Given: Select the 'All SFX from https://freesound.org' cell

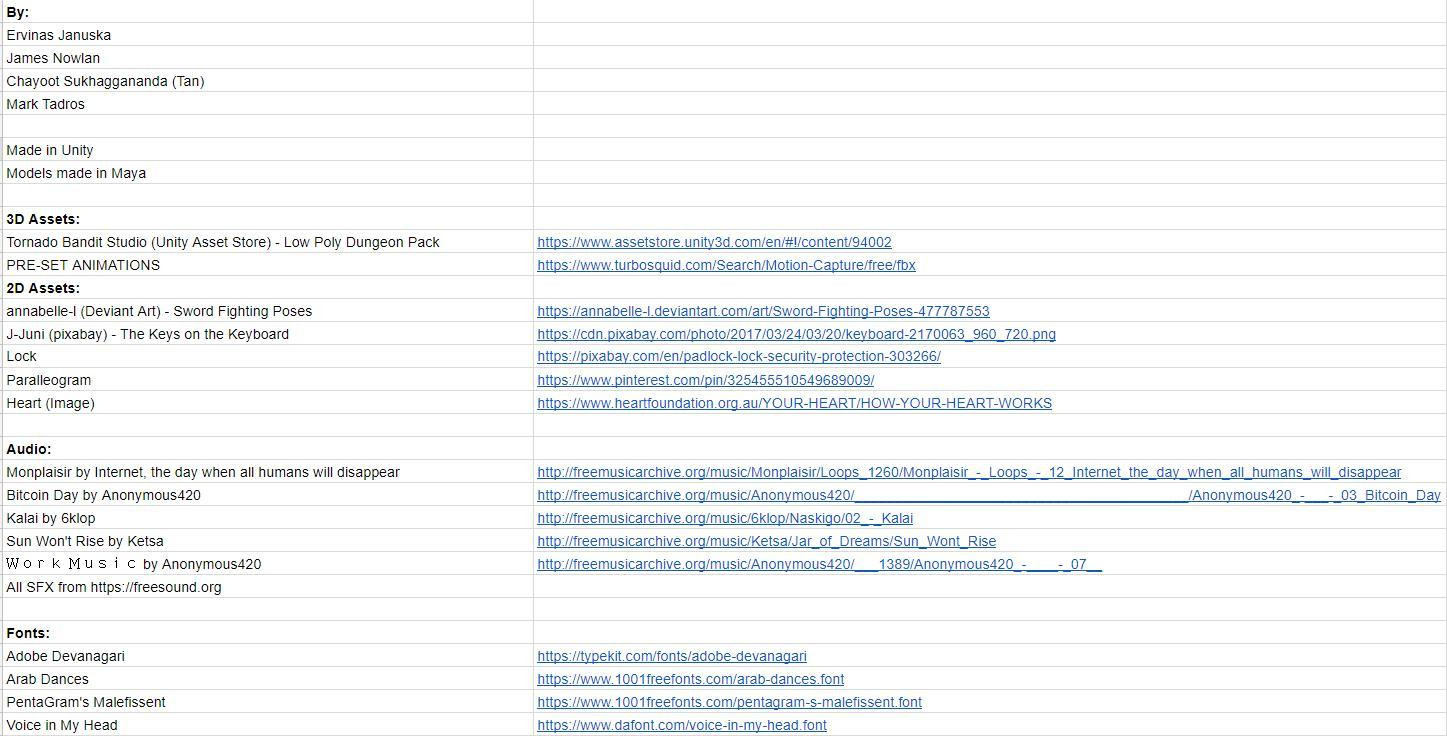Looking at the screenshot, I should click(268, 587).
